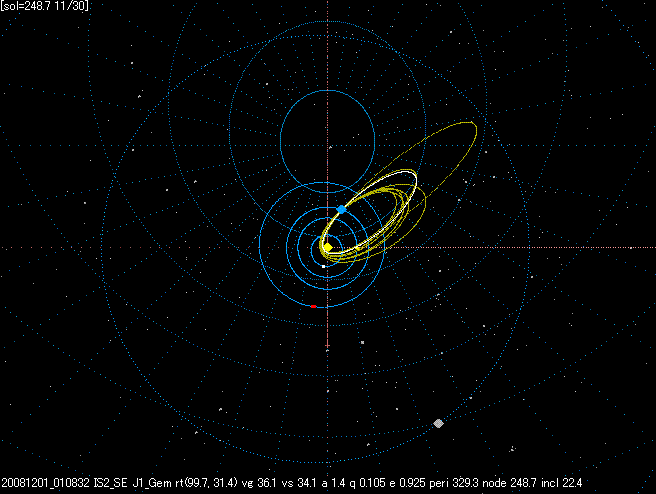Click the sol=248.7 11/30 date label
Viewport: 656px width, 494px height.
click(x=44, y=6)
